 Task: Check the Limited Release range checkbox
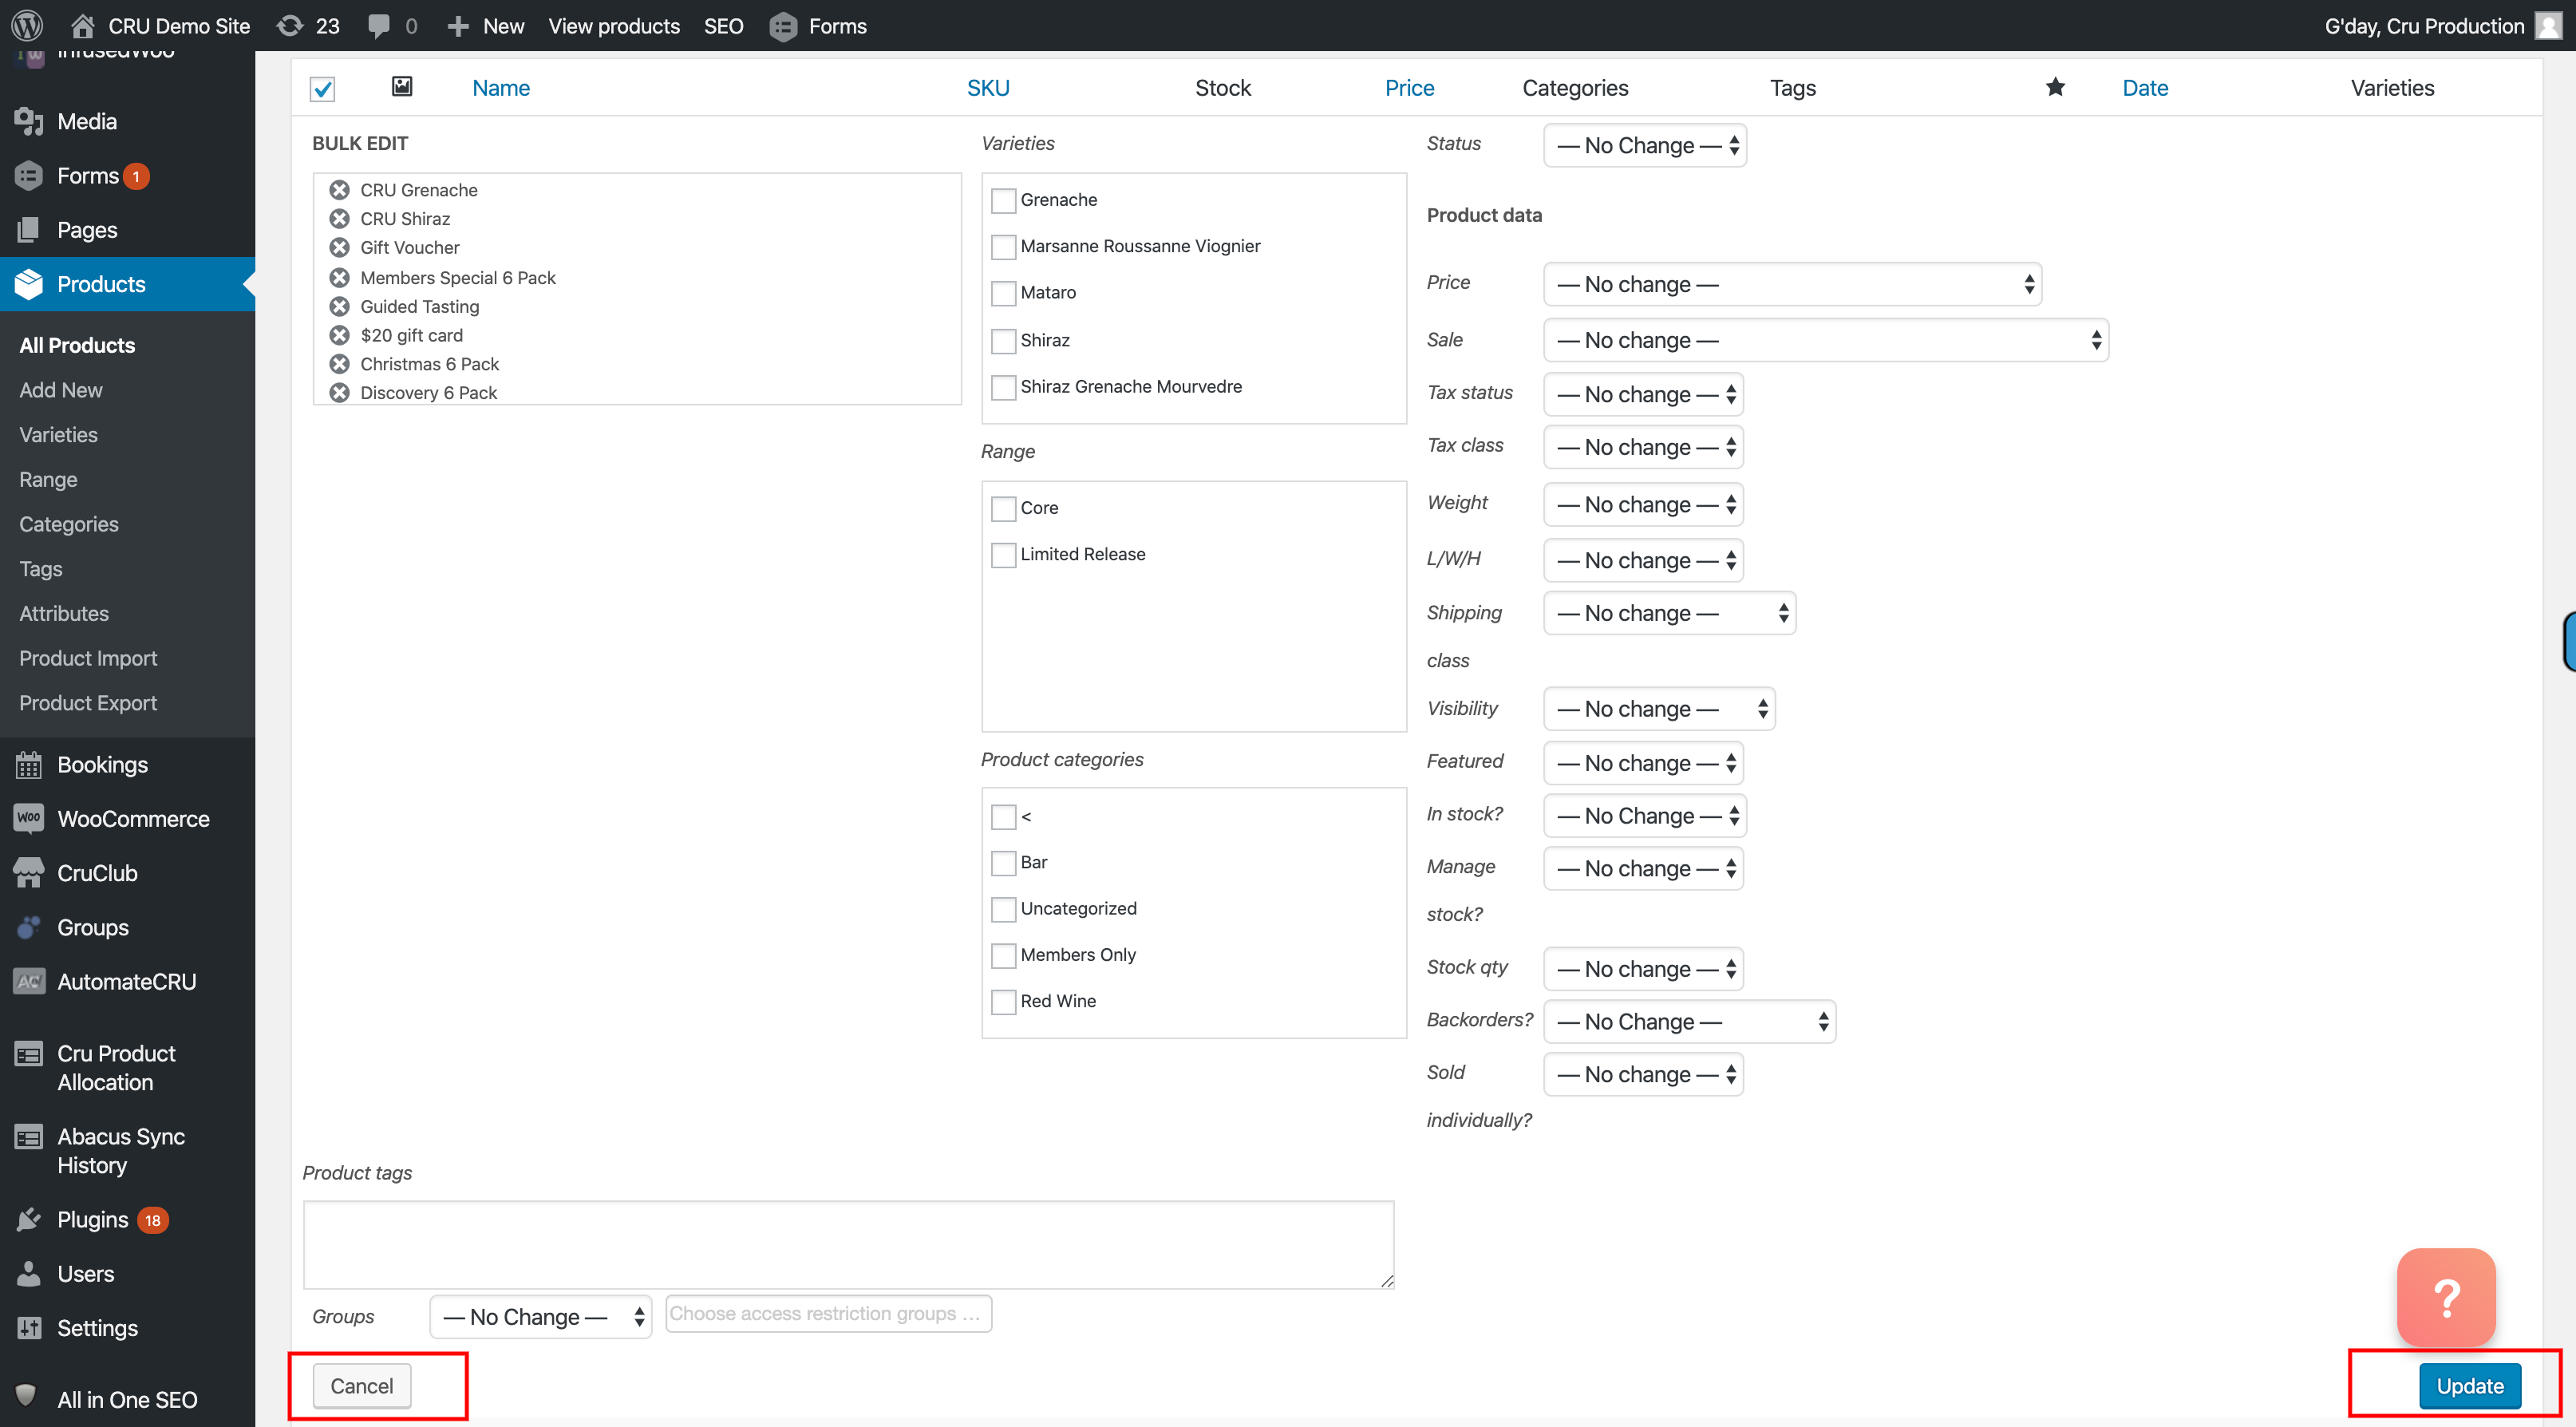(1003, 555)
